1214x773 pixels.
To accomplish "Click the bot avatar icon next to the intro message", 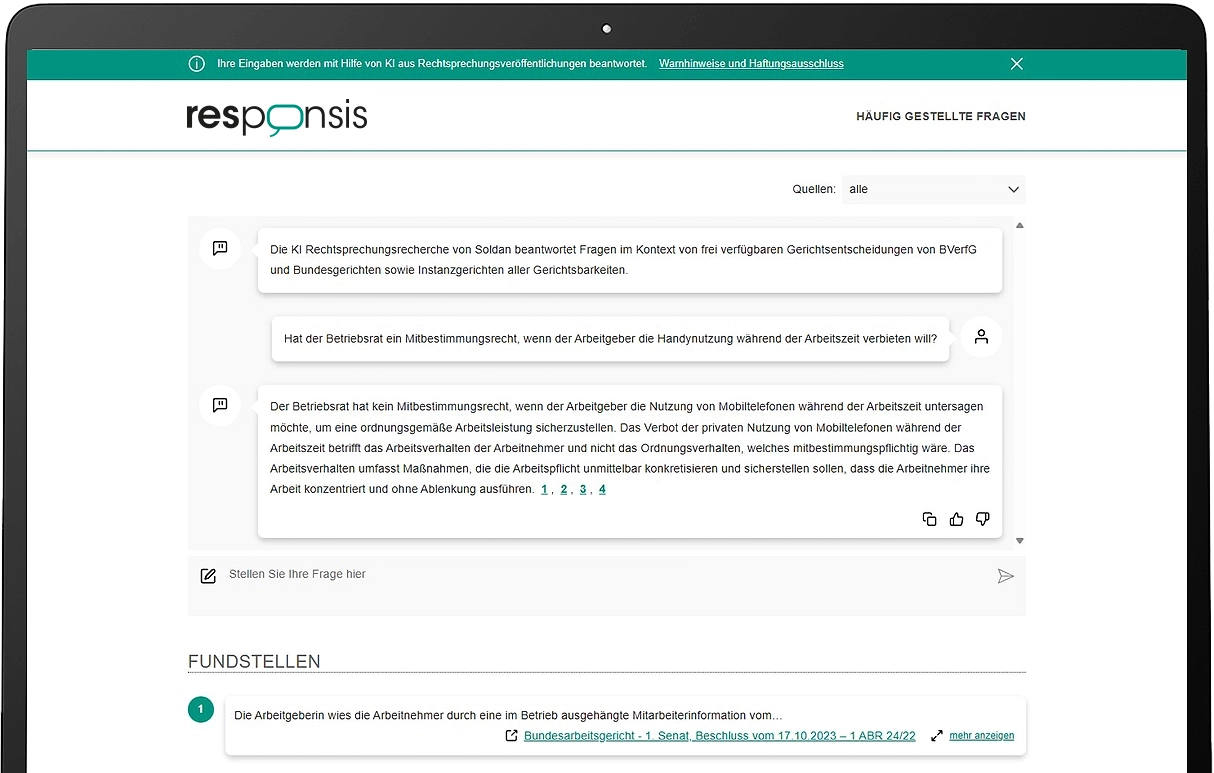I will click(220, 248).
